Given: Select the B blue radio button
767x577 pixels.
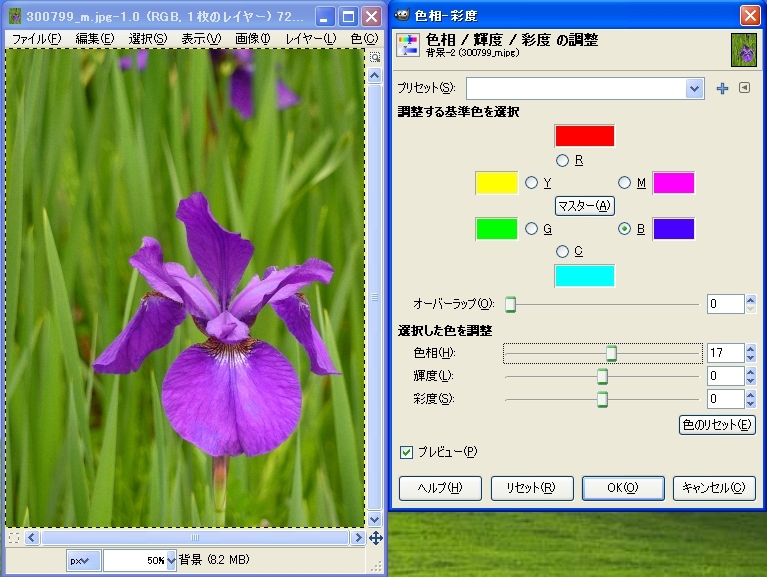Looking at the screenshot, I should pyautogui.click(x=624, y=228).
